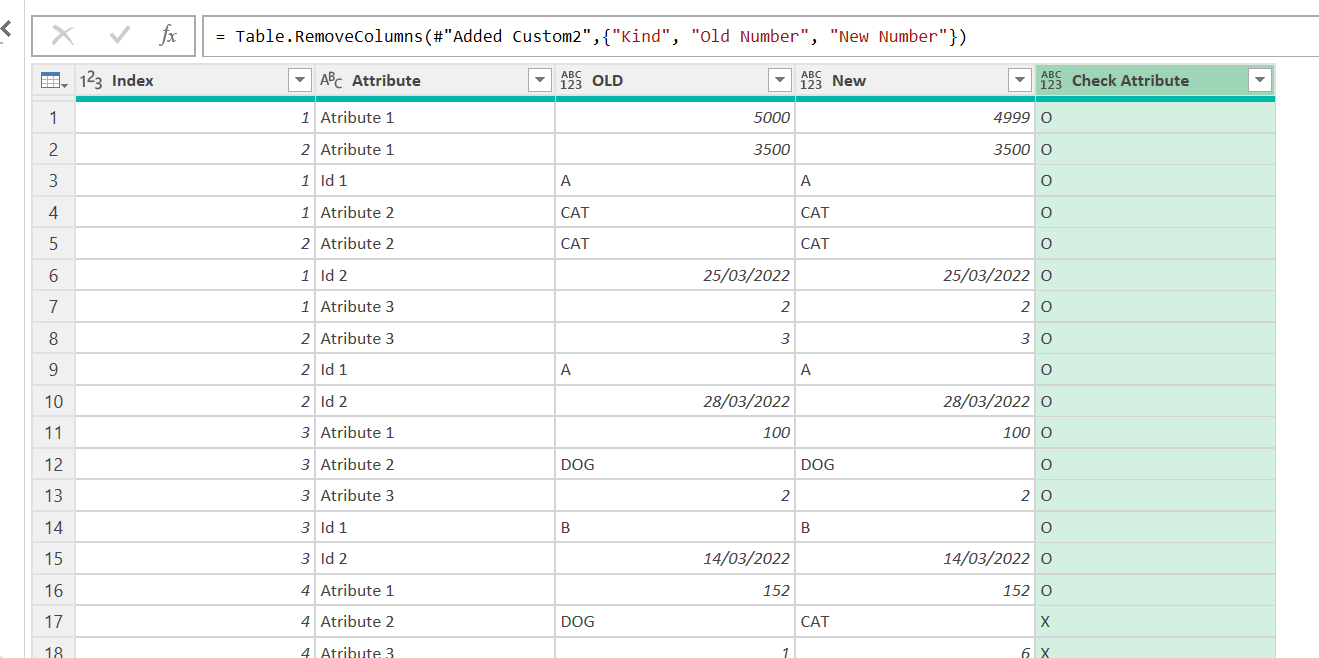Click the cancel X icon in formula bar
1319x658 pixels.
[x=63, y=36]
